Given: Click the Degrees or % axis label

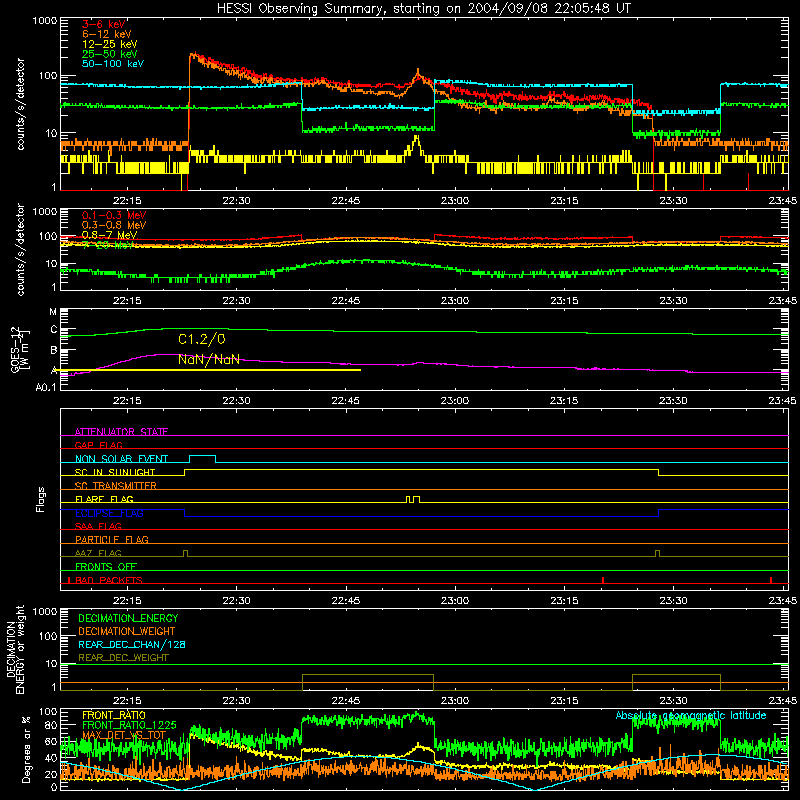Looking at the screenshot, I should point(26,749).
